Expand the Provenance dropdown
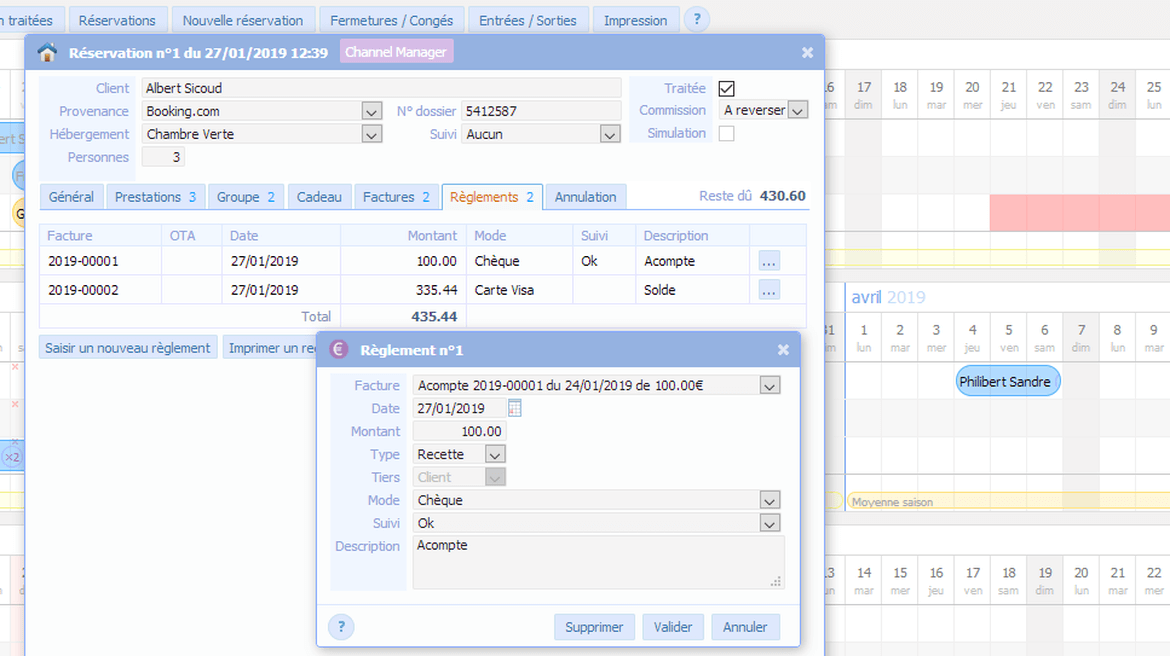The image size is (1170, 656). pos(371,112)
